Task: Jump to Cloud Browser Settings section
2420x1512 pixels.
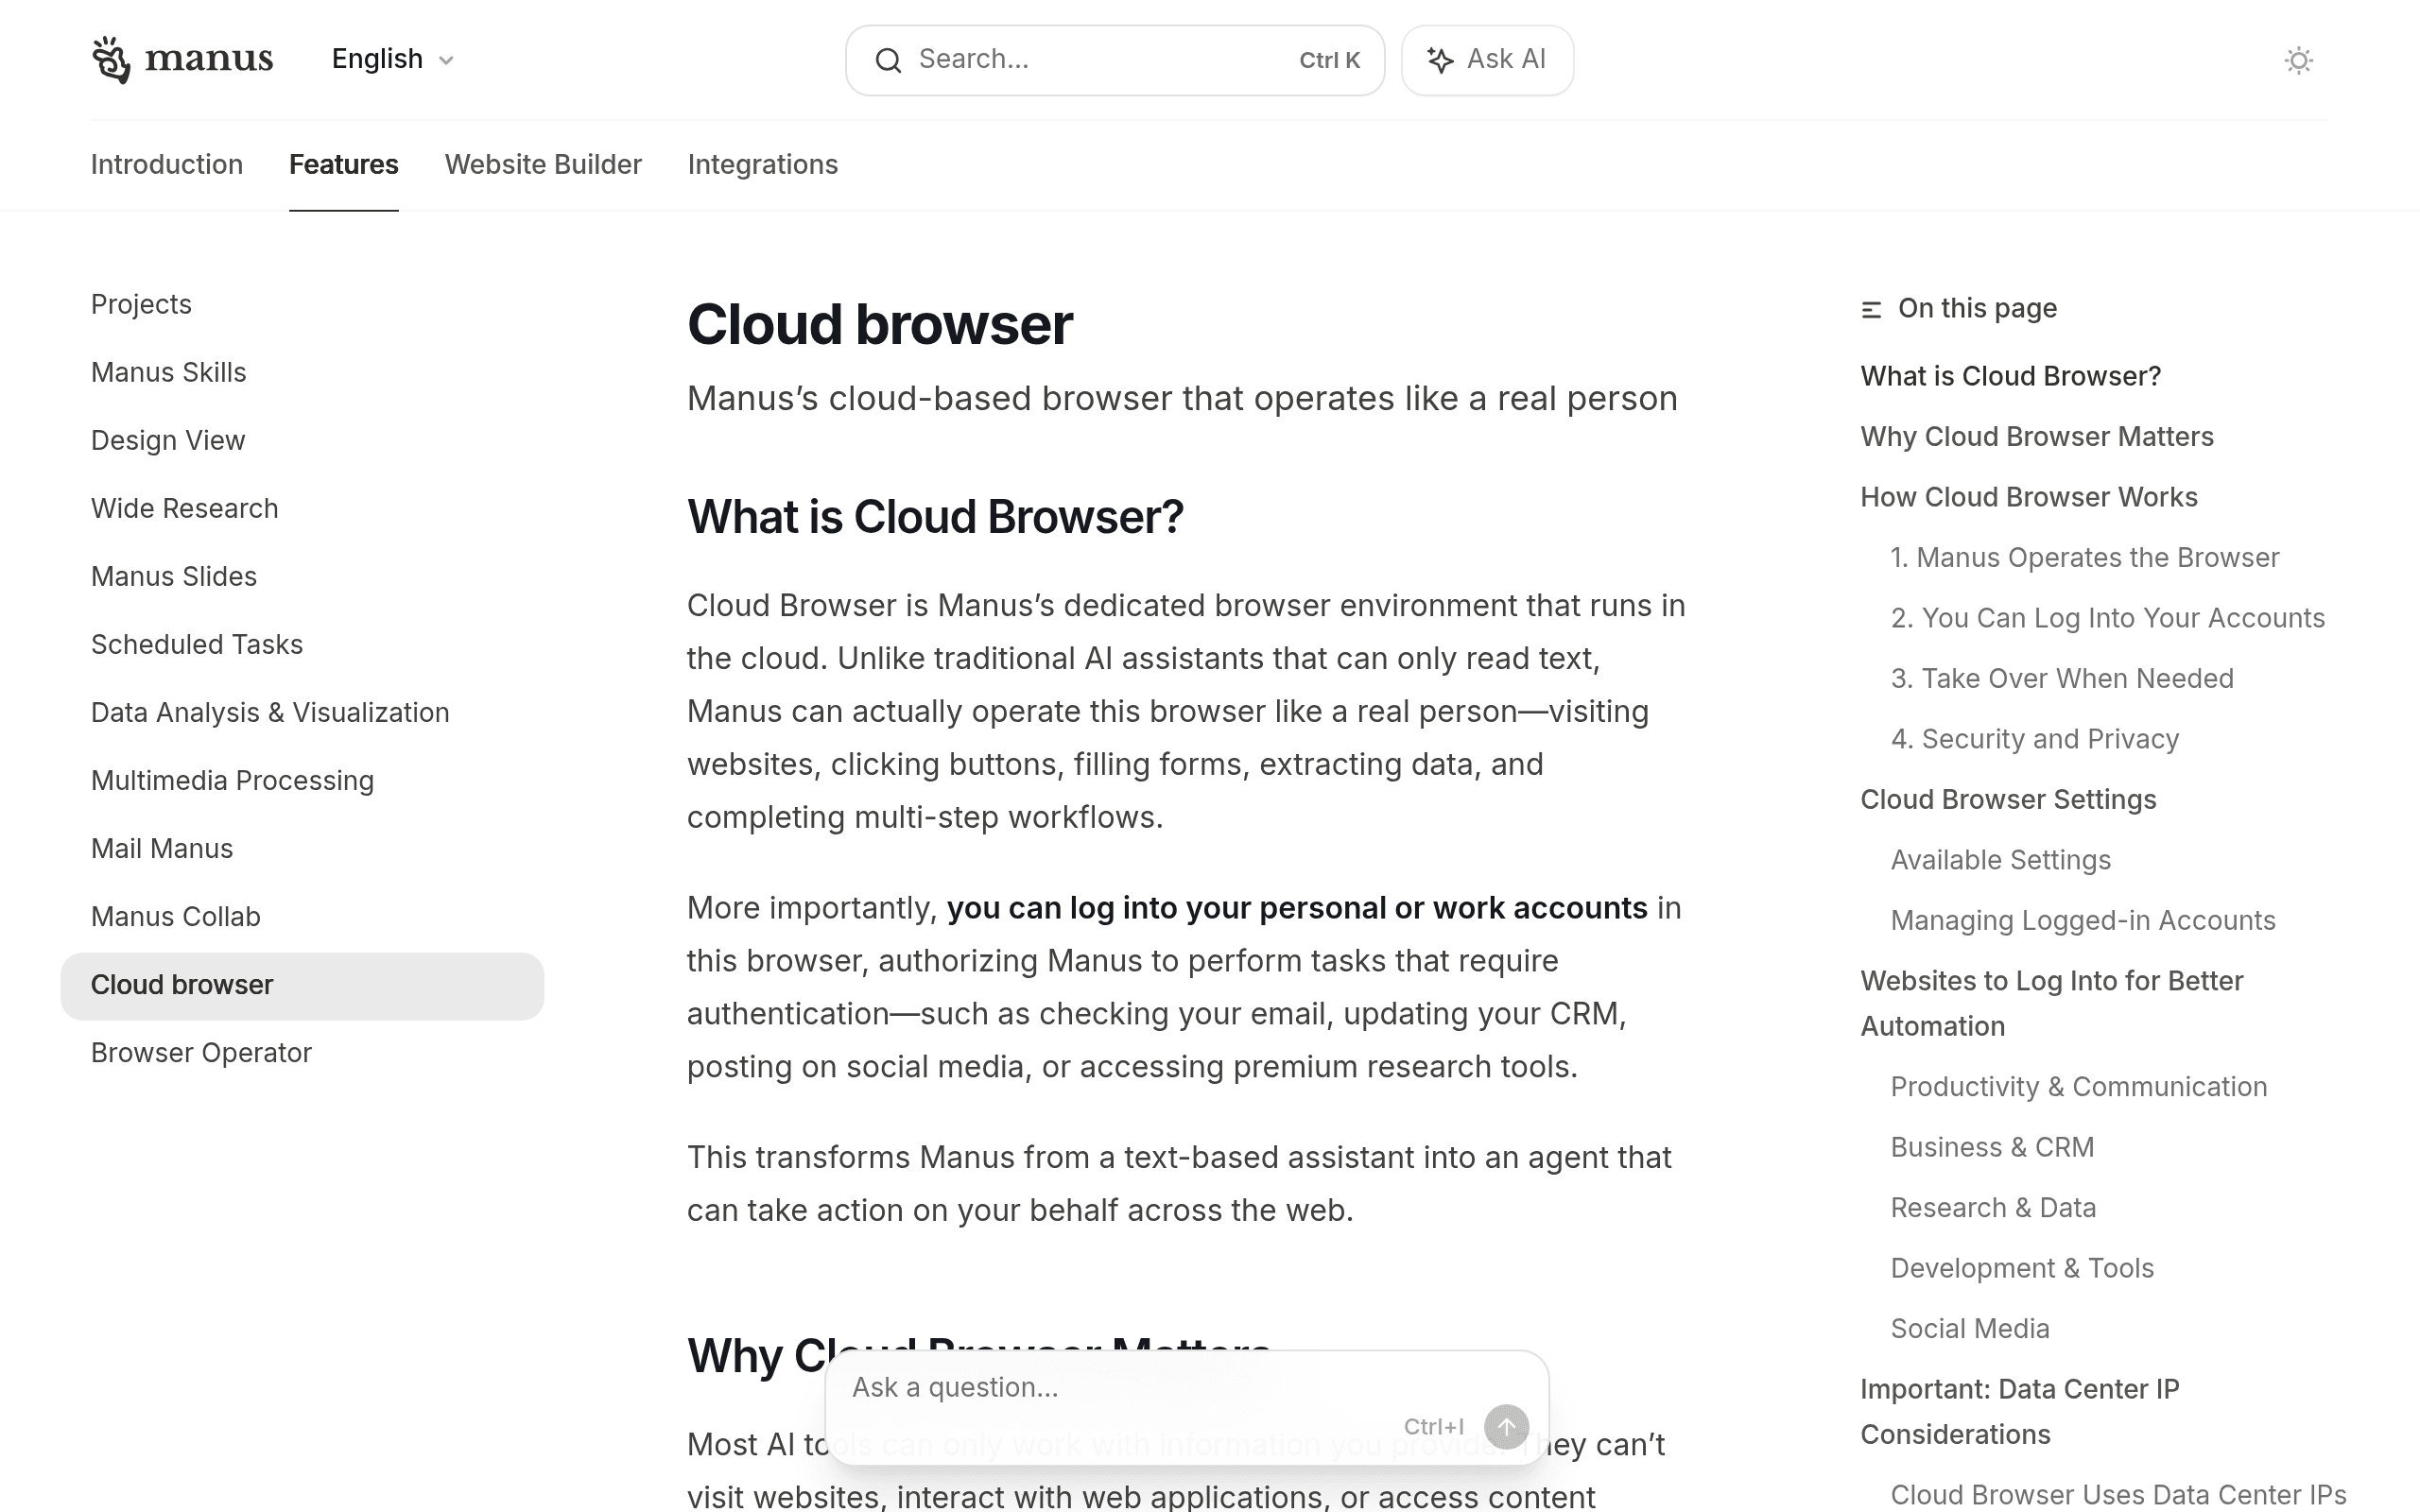Action: point(2008,799)
